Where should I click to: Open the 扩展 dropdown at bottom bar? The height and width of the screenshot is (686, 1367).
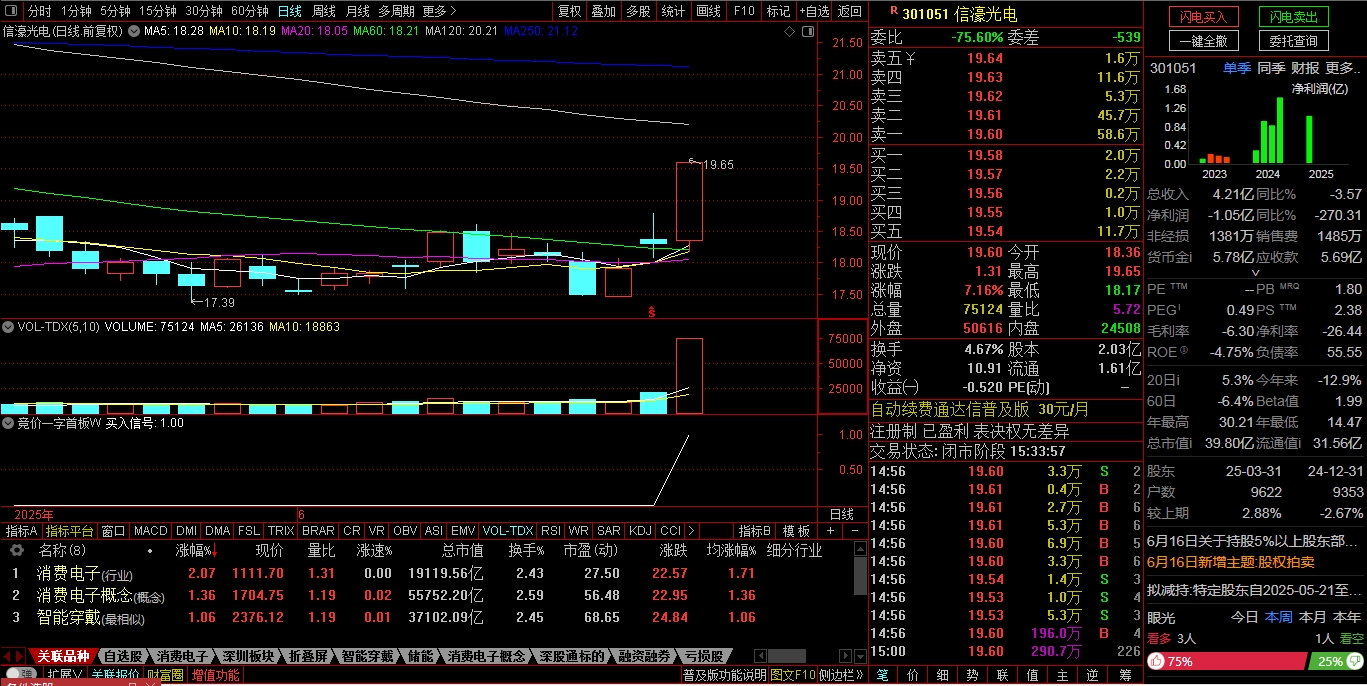[66, 675]
